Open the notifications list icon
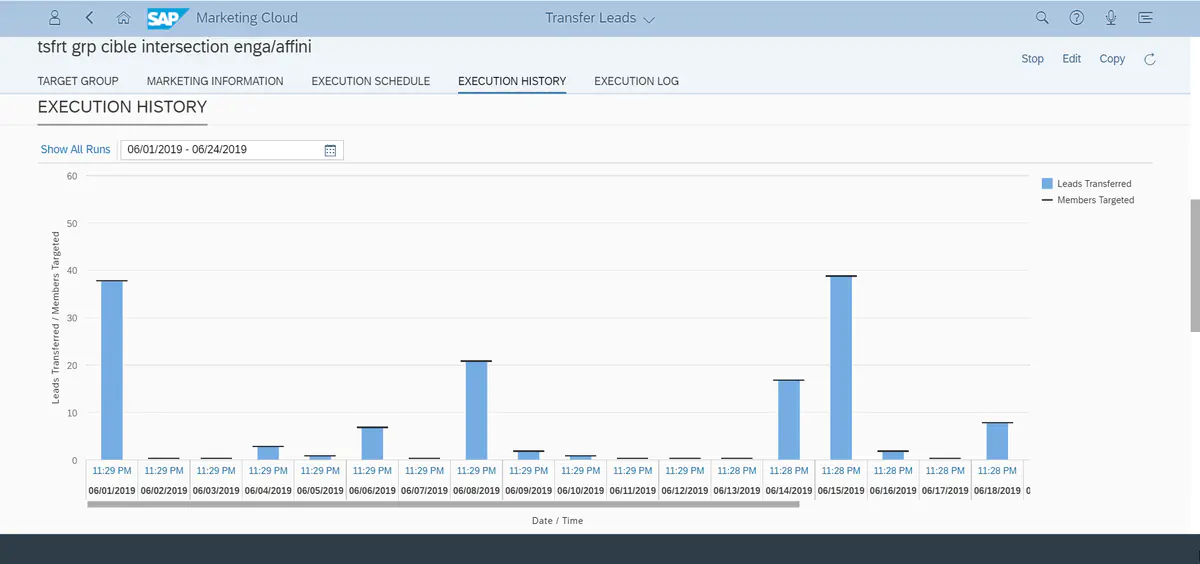Viewport: 1200px width, 564px height. (1146, 18)
